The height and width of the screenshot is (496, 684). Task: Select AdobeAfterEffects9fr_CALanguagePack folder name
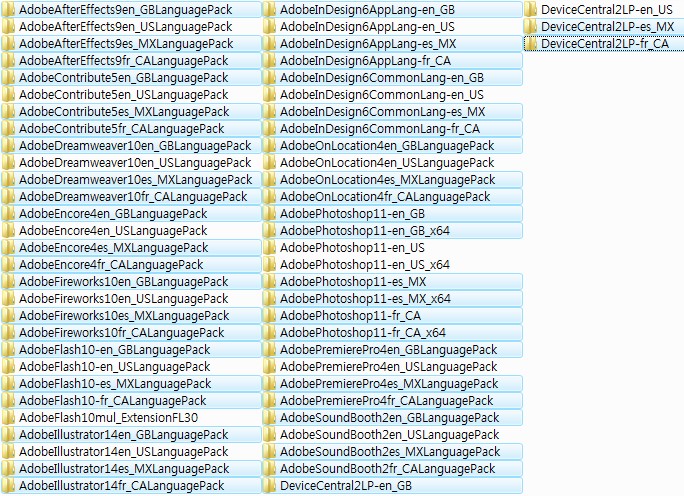pos(123,61)
